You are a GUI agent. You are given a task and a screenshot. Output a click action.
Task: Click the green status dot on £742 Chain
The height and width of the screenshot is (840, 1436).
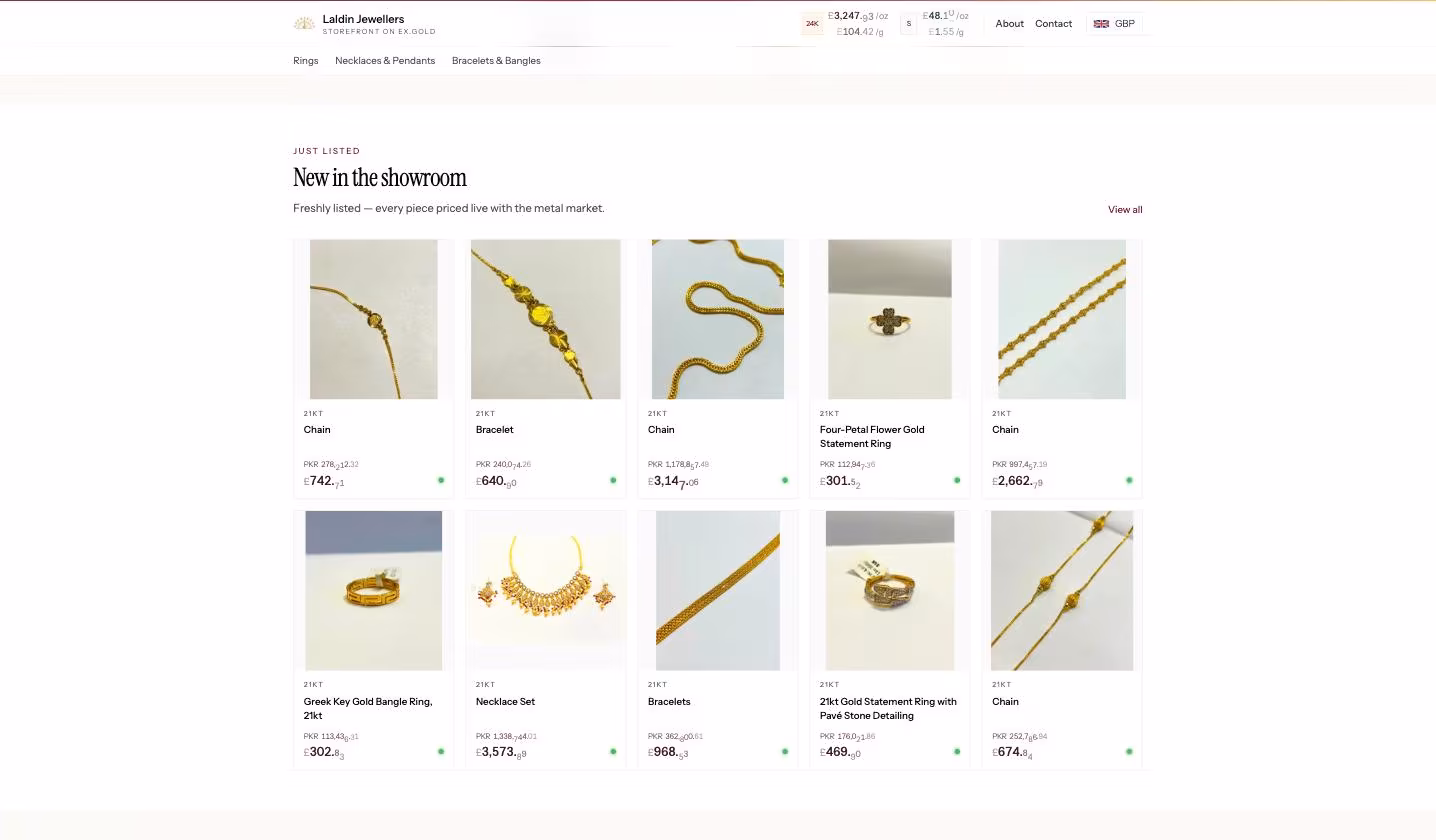(x=441, y=480)
